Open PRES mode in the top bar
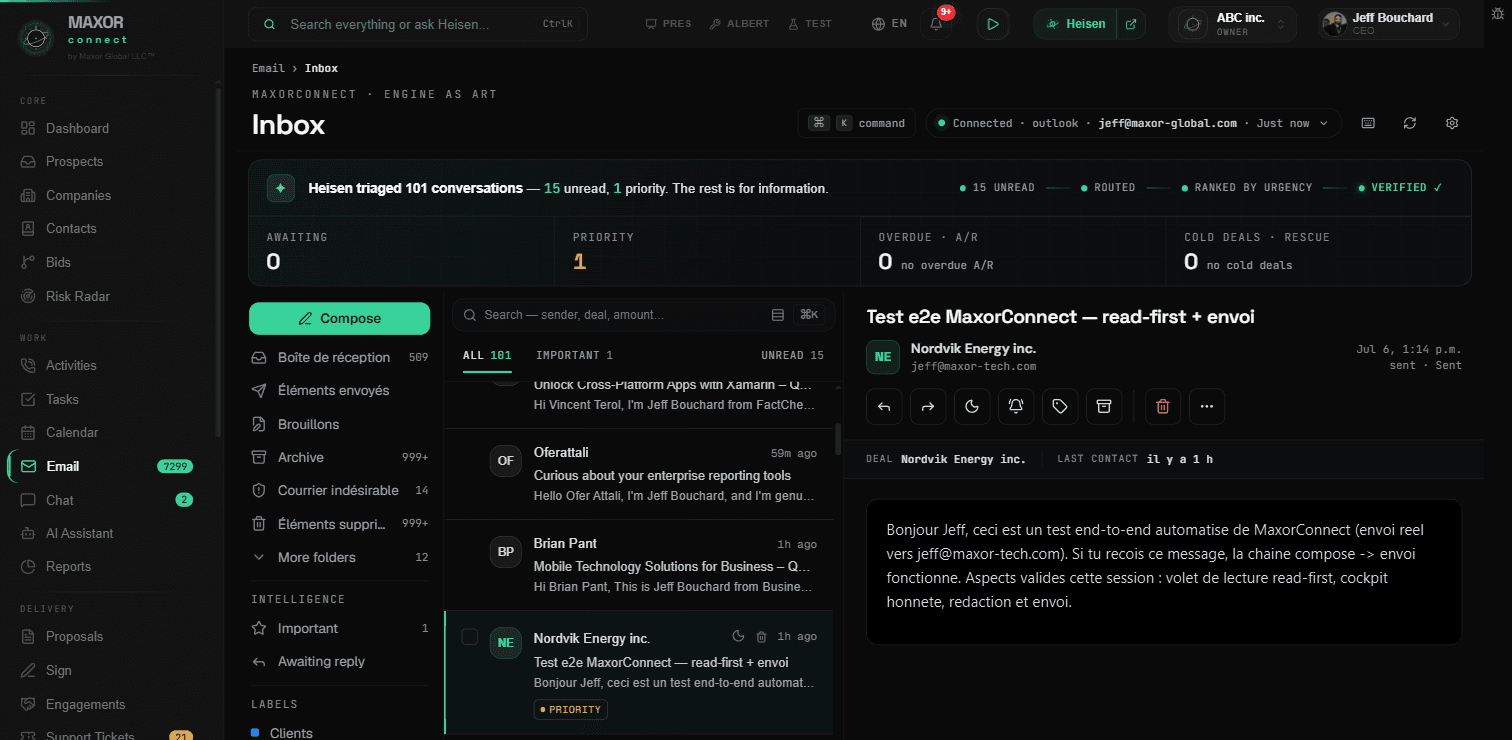Image resolution: width=1512 pixels, height=740 pixels. (668, 24)
